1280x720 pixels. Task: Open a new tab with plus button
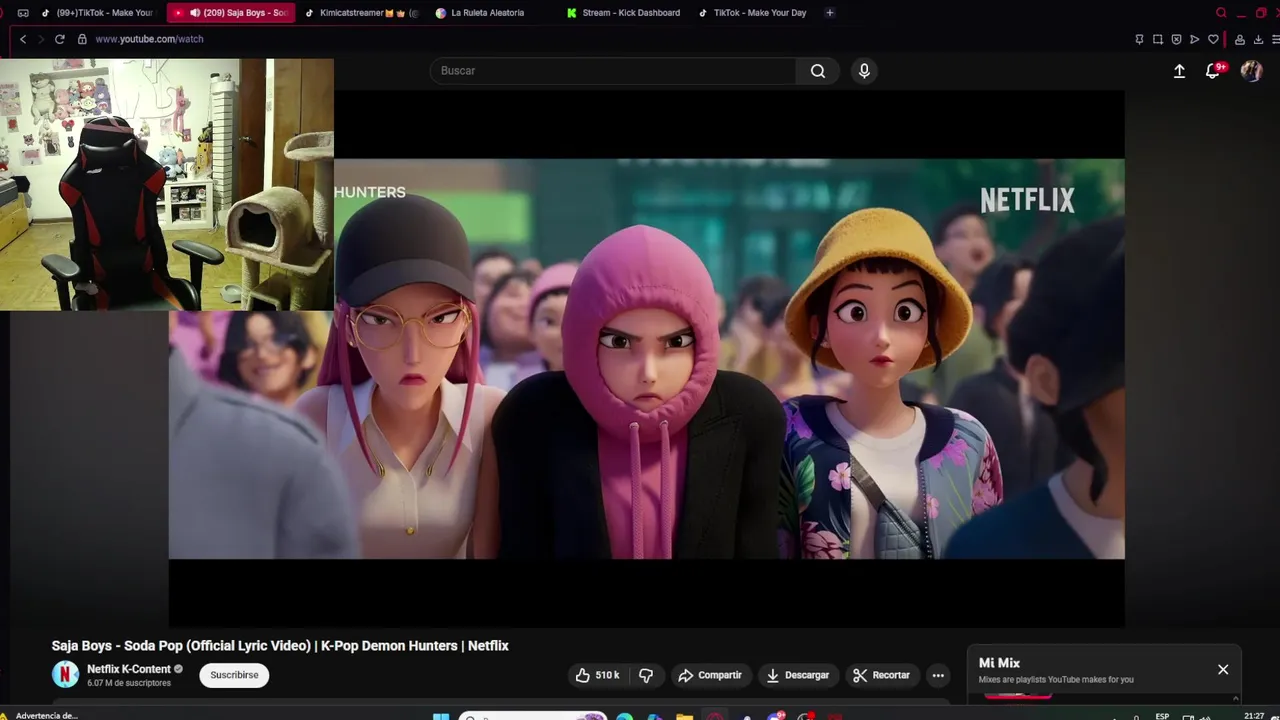[x=830, y=13]
